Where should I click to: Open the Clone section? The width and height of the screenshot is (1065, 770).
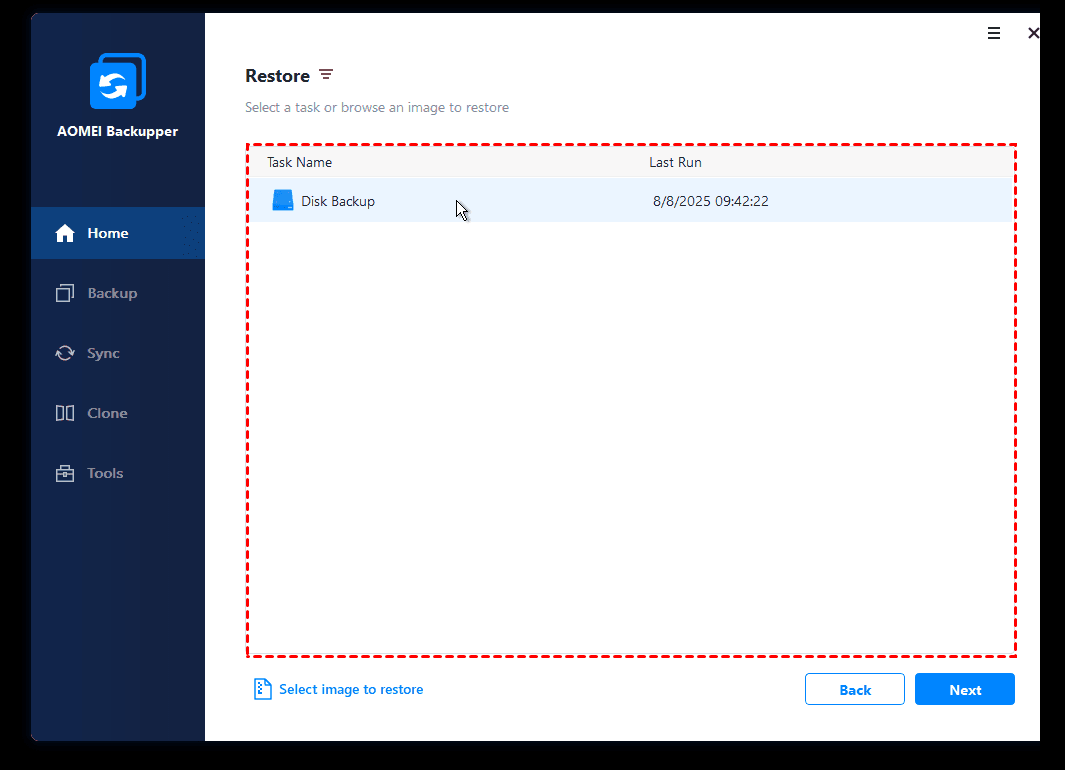(118, 413)
